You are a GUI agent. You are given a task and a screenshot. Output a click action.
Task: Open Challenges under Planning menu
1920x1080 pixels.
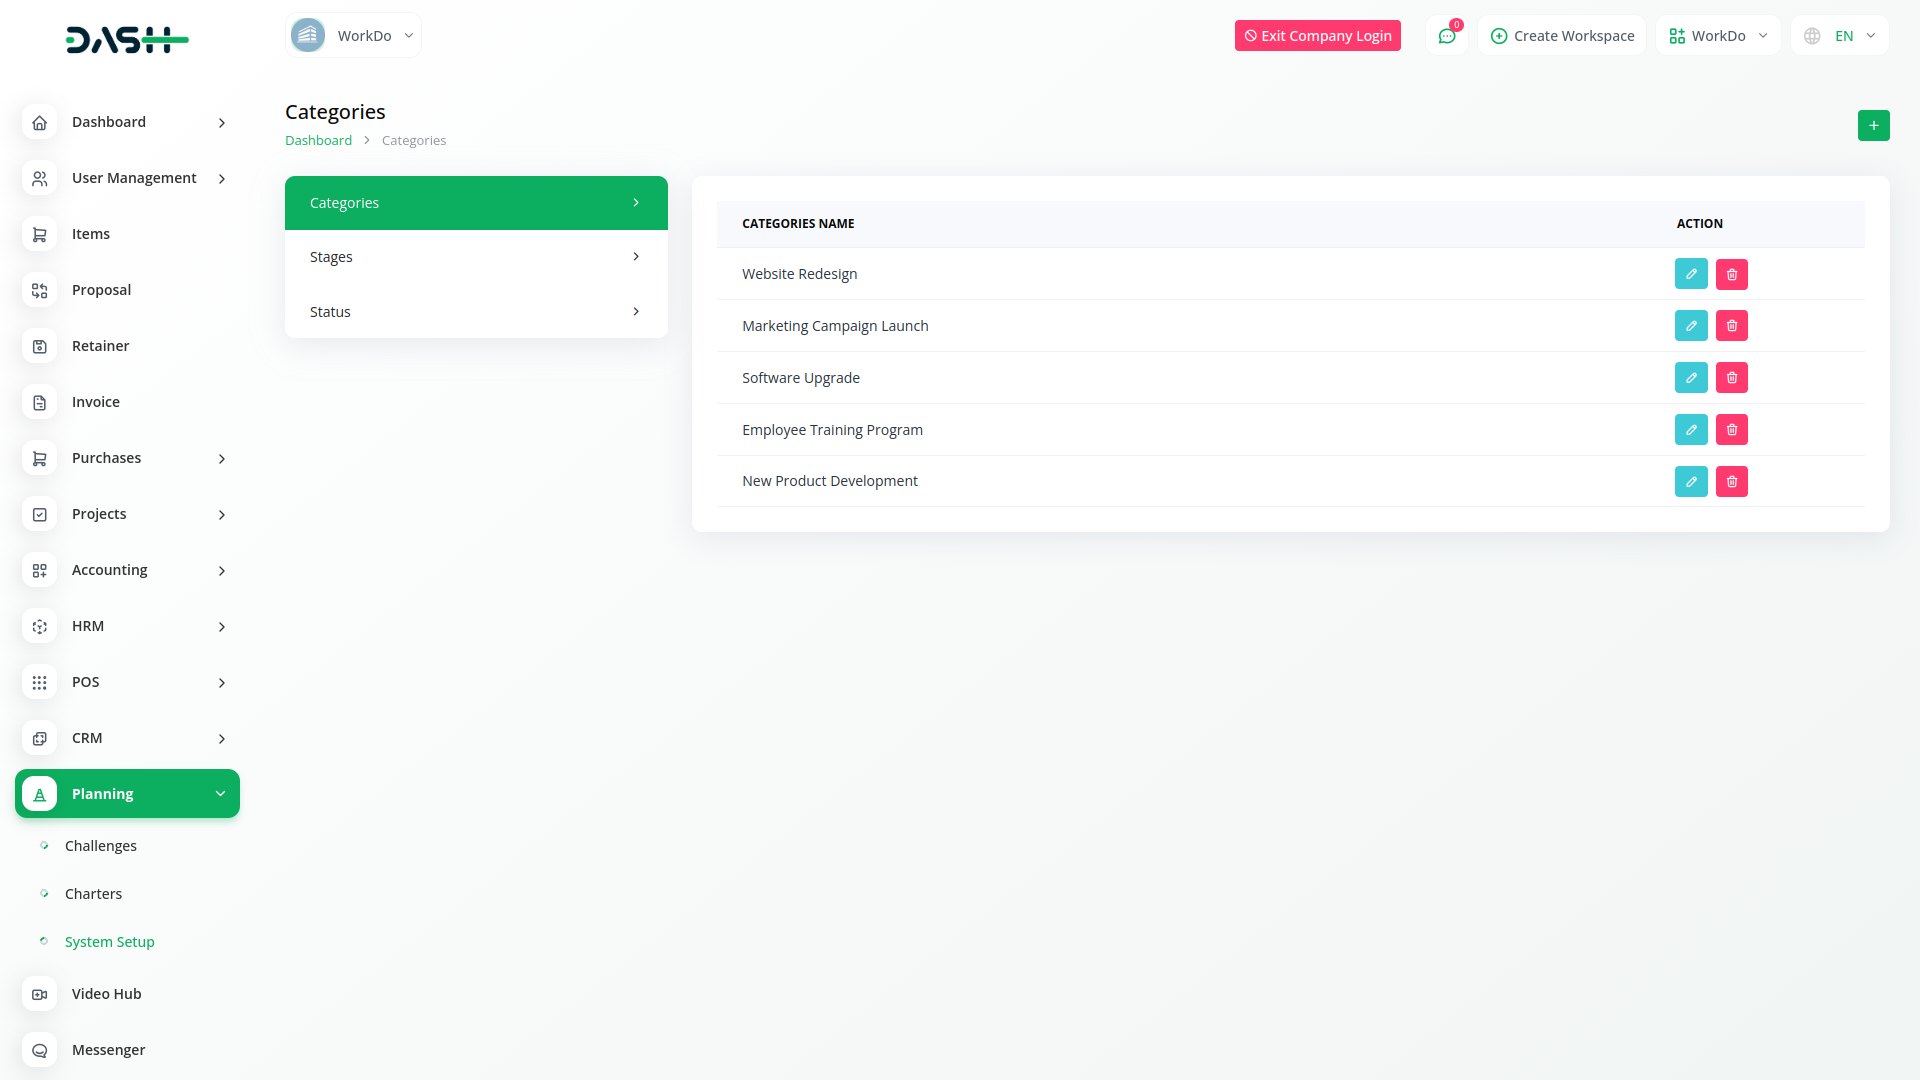pos(101,846)
